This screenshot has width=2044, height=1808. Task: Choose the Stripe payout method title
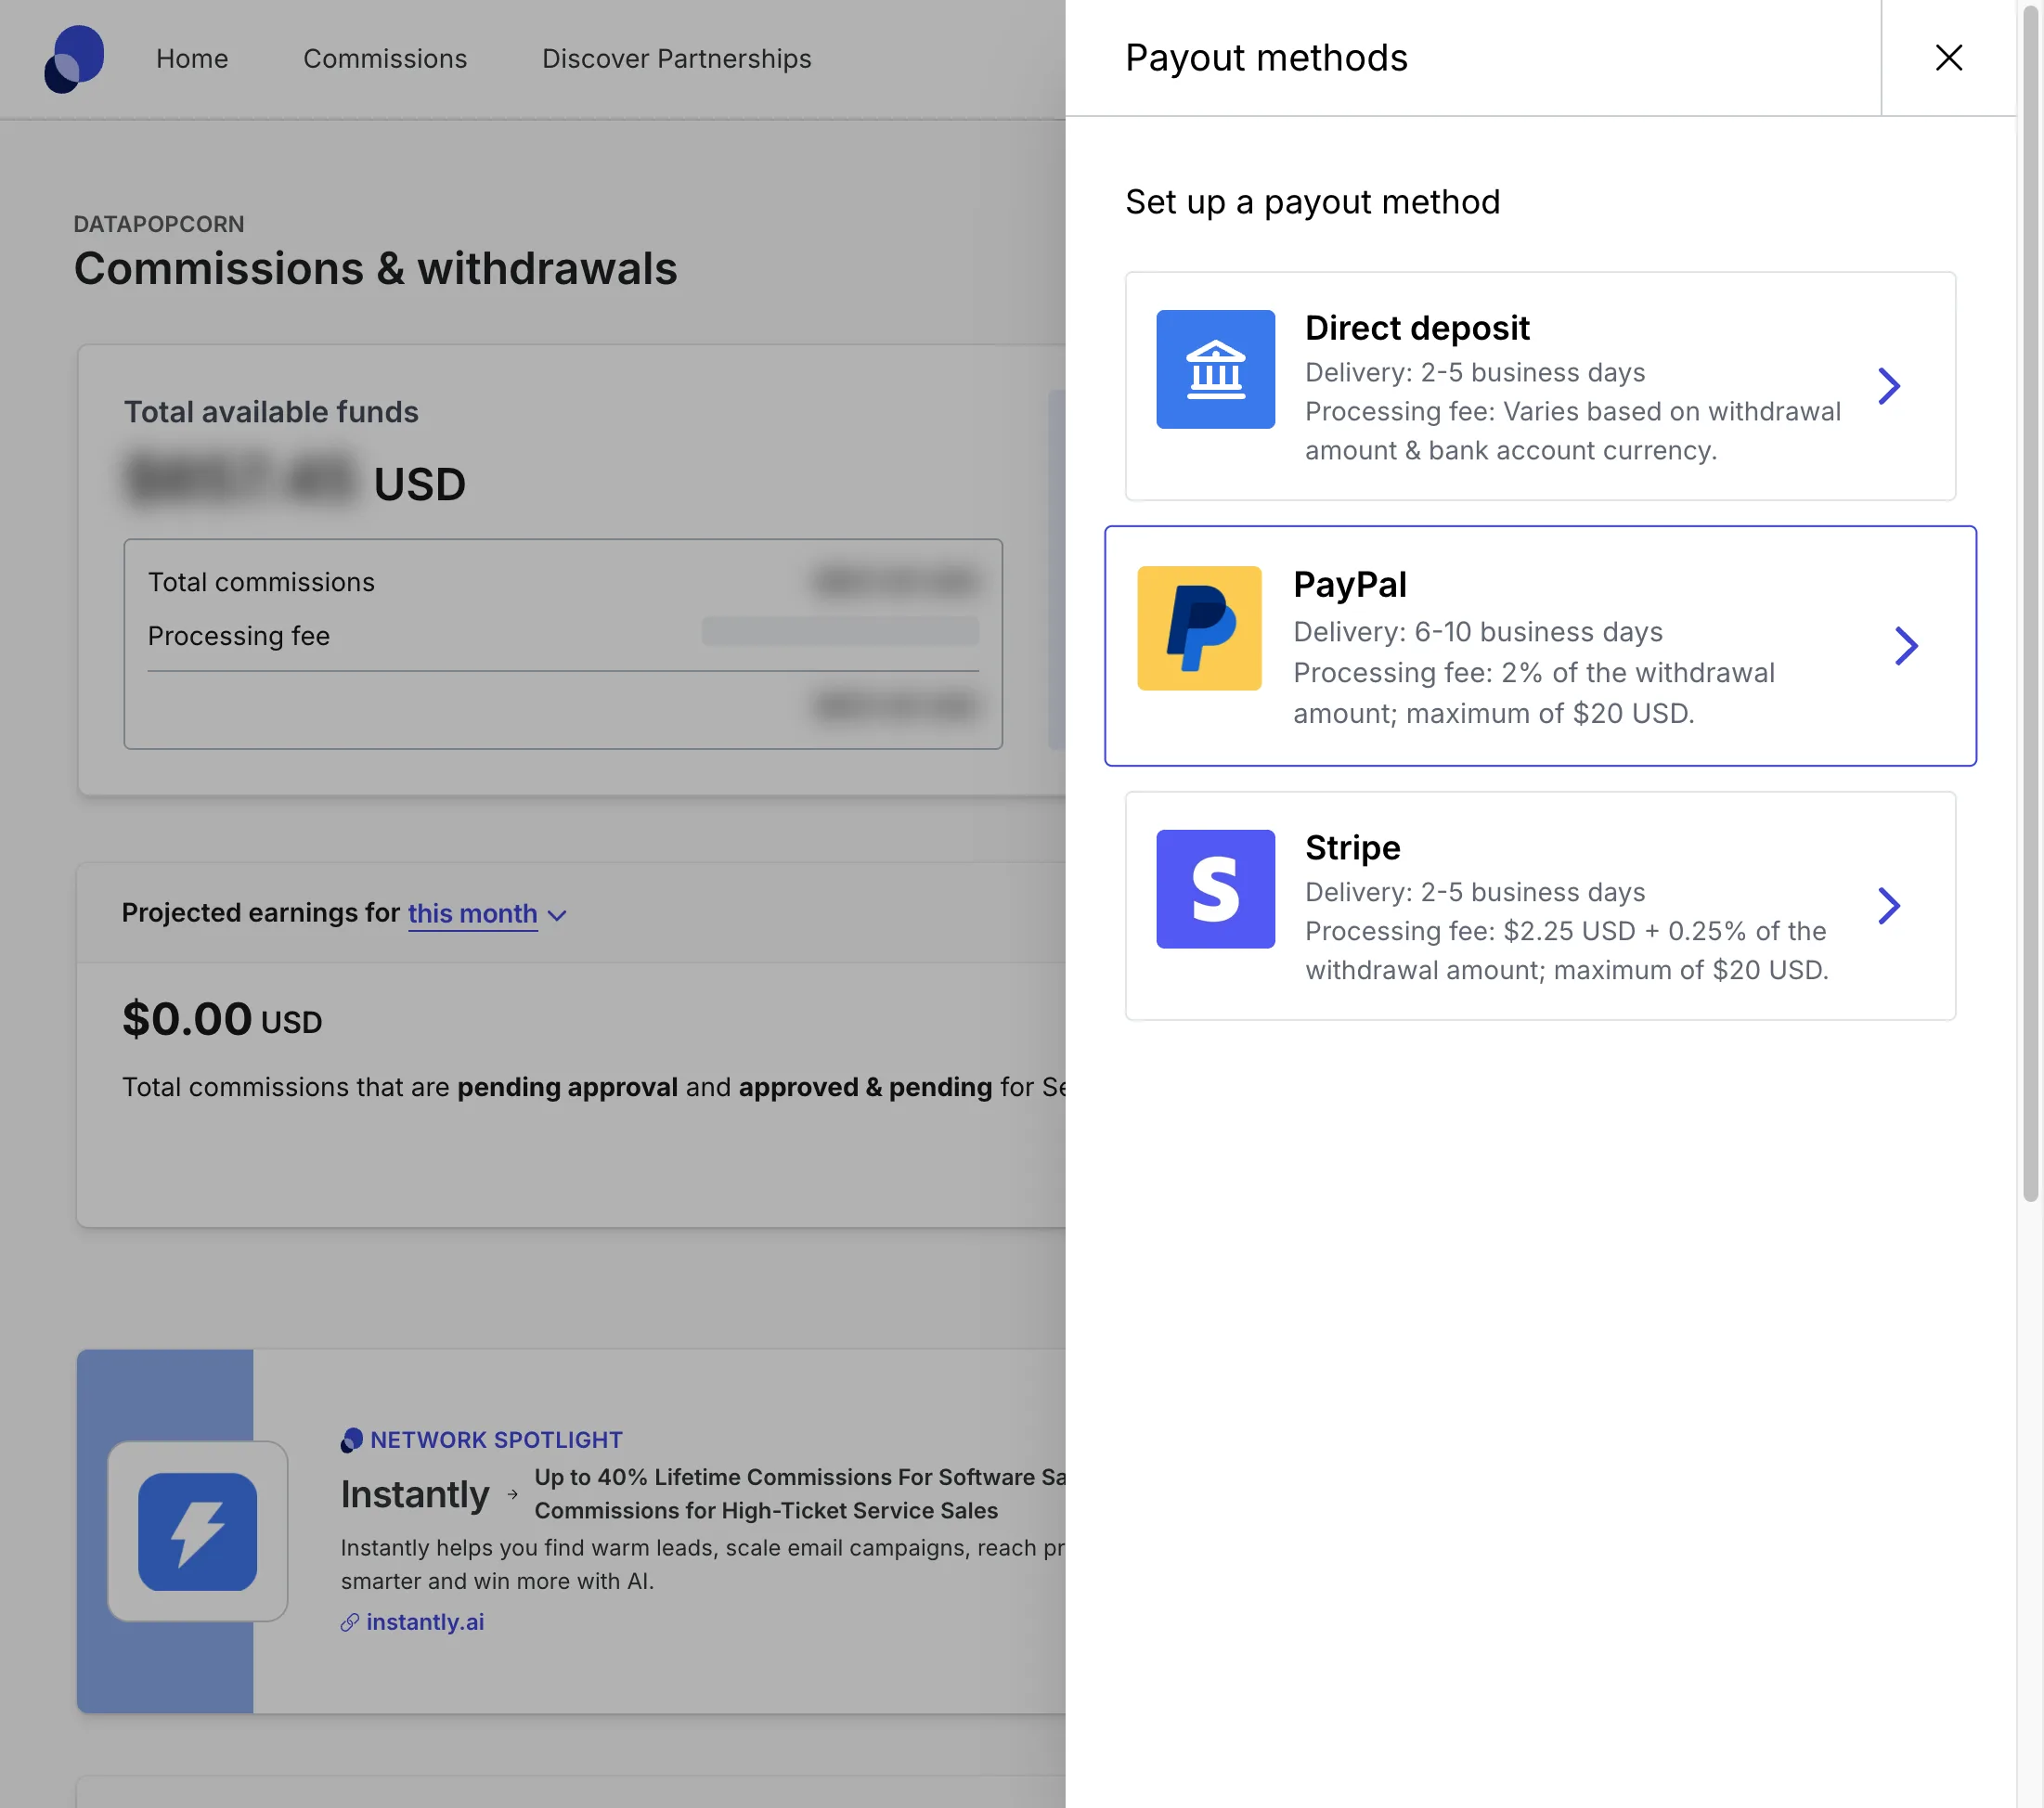pyautogui.click(x=1353, y=848)
